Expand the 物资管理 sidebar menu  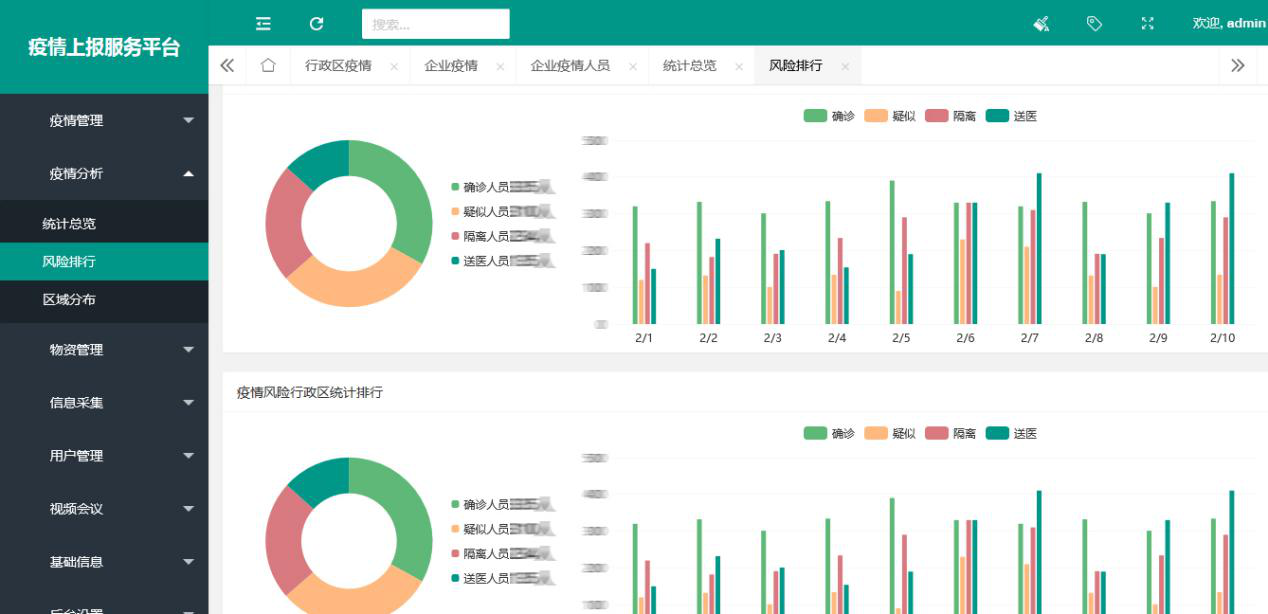pyautogui.click(x=104, y=350)
